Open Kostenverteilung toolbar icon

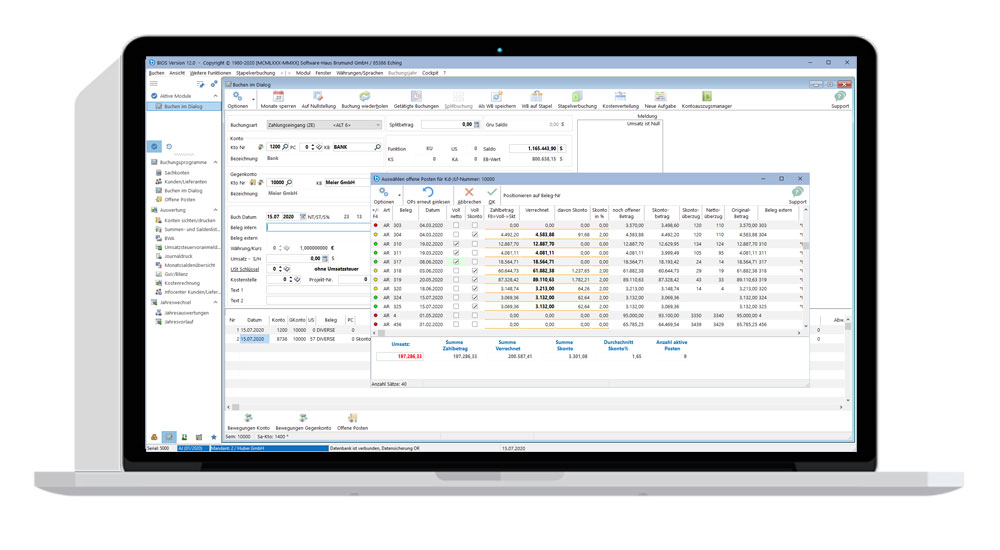point(620,96)
